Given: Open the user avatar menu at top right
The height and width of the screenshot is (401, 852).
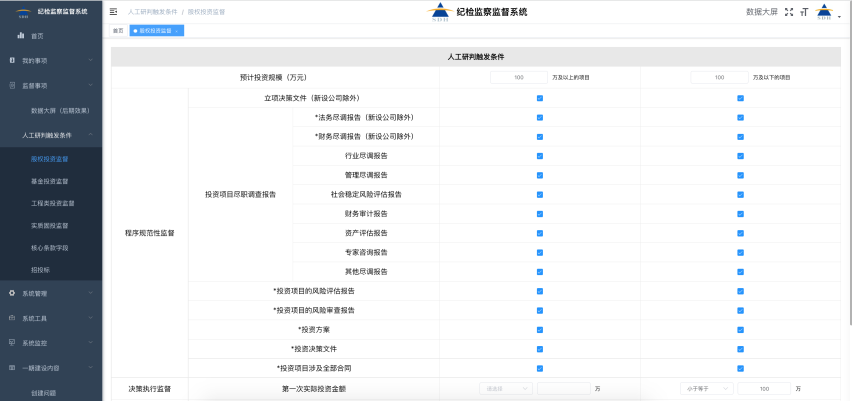Looking at the screenshot, I should tap(825, 12).
